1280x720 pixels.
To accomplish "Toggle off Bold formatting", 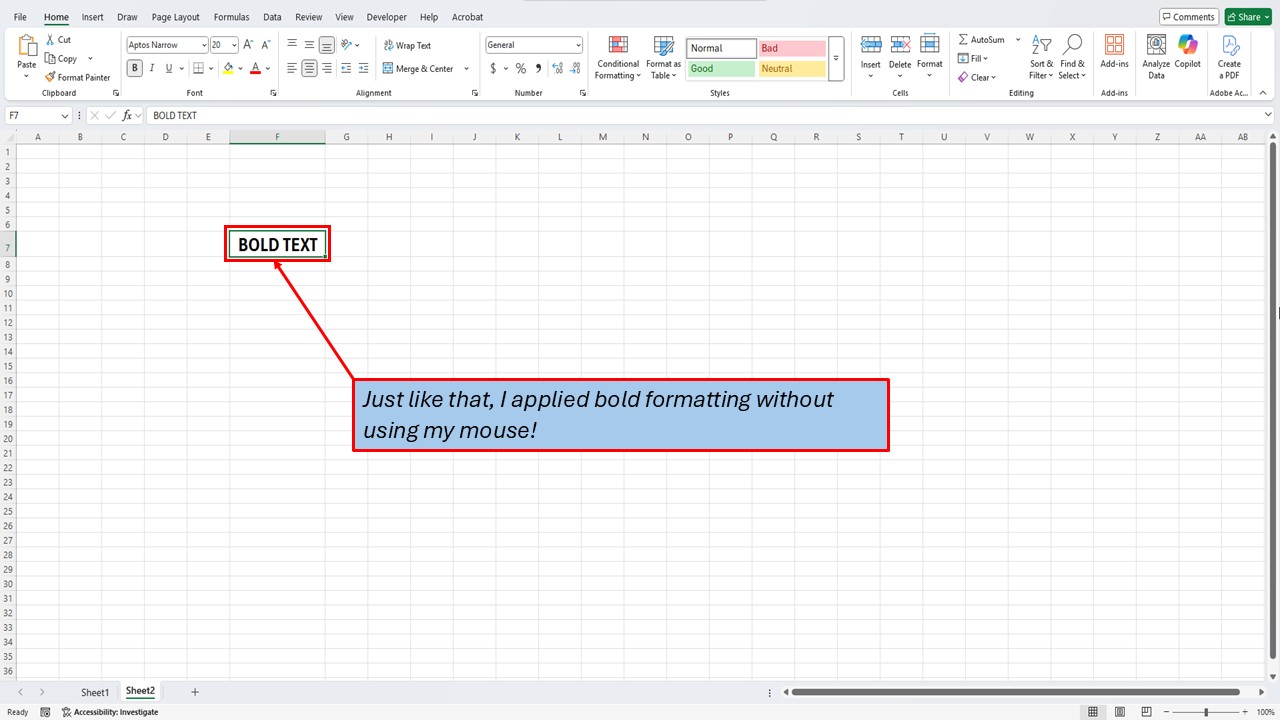I will [134, 67].
